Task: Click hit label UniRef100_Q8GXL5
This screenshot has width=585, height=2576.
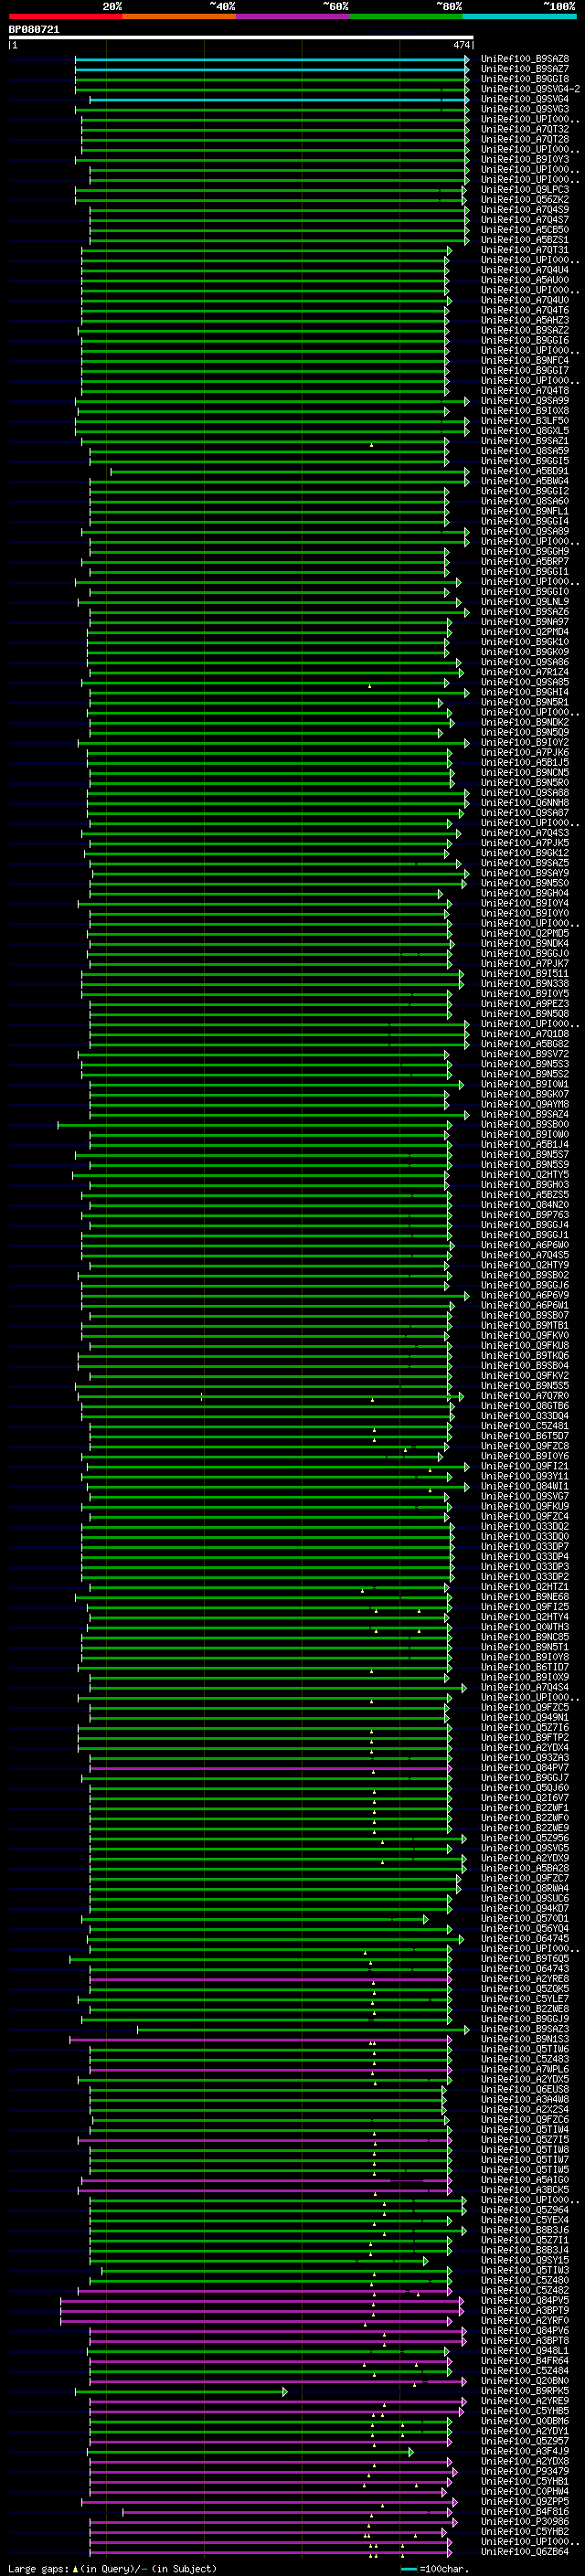Action: pyautogui.click(x=525, y=431)
